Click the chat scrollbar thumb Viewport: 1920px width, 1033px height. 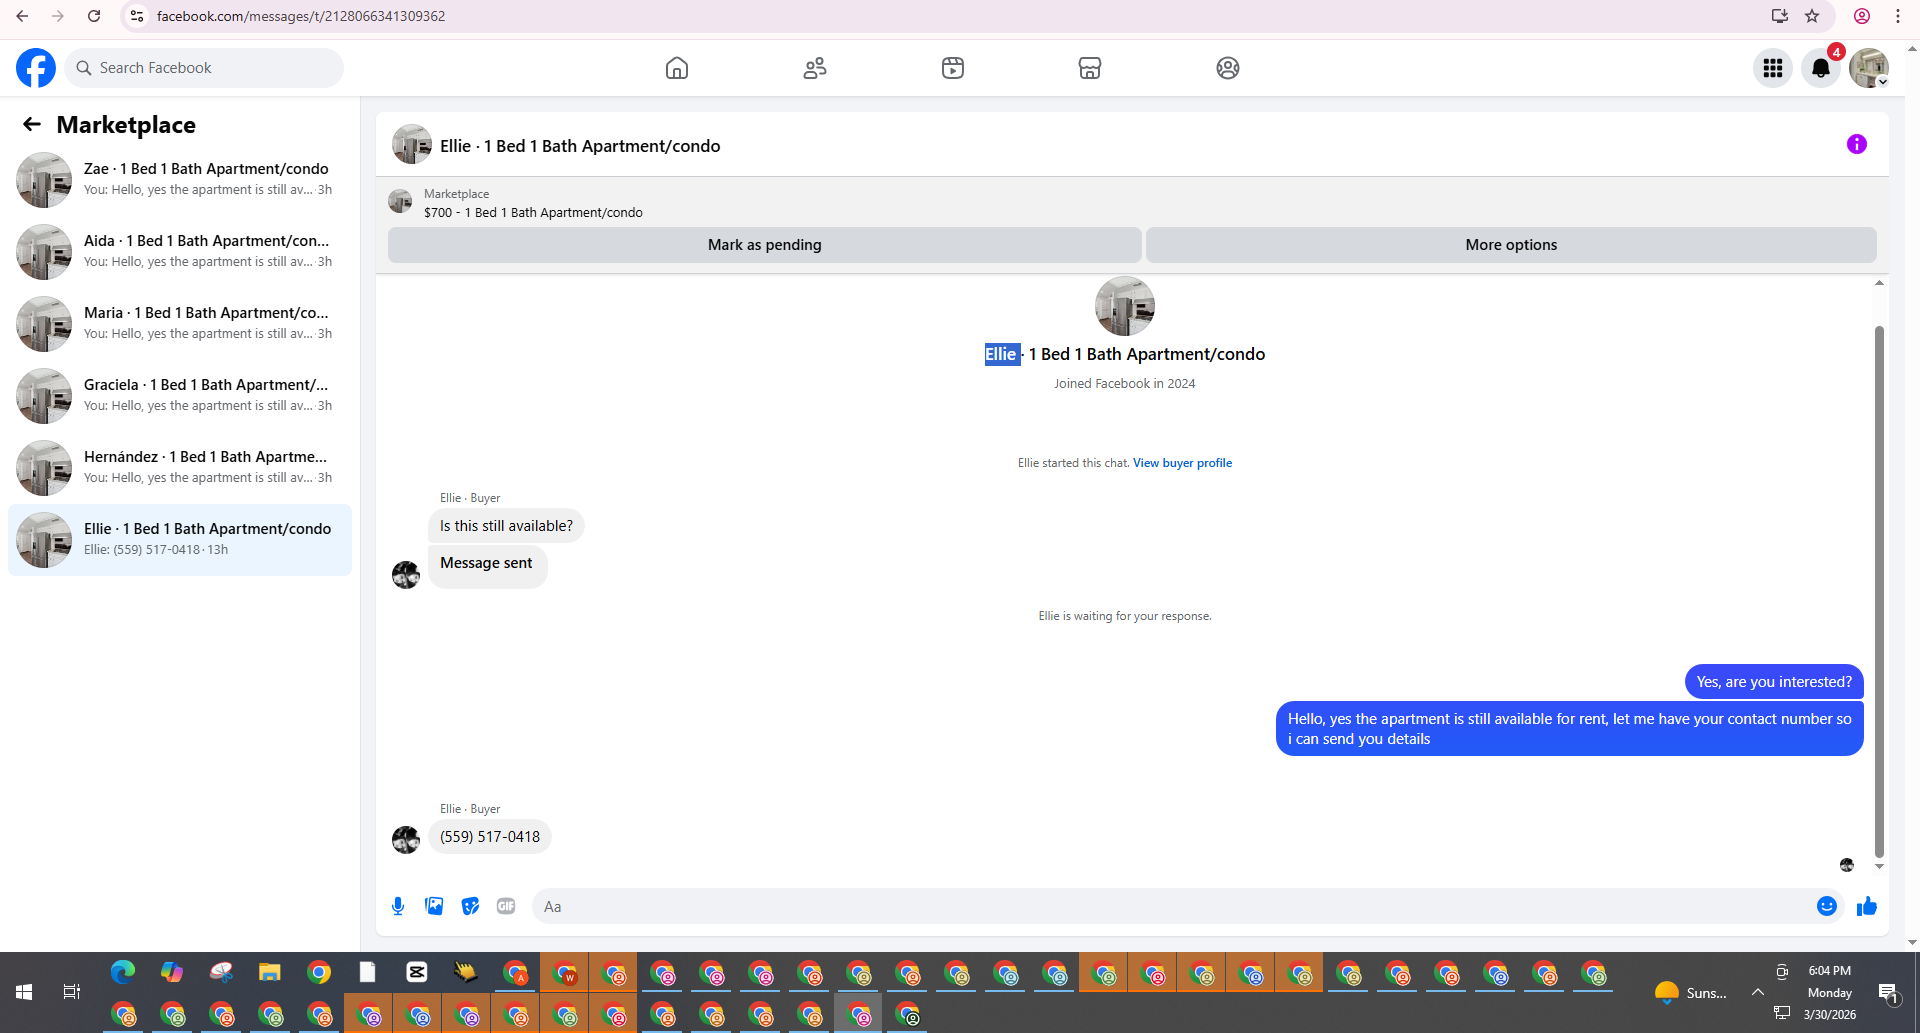tap(1879, 590)
